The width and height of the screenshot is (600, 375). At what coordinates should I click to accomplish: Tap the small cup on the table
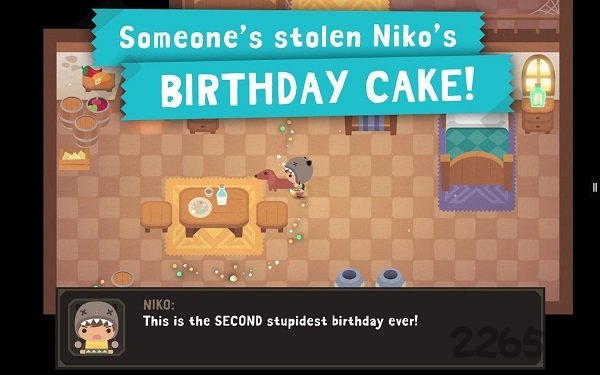click(x=209, y=191)
